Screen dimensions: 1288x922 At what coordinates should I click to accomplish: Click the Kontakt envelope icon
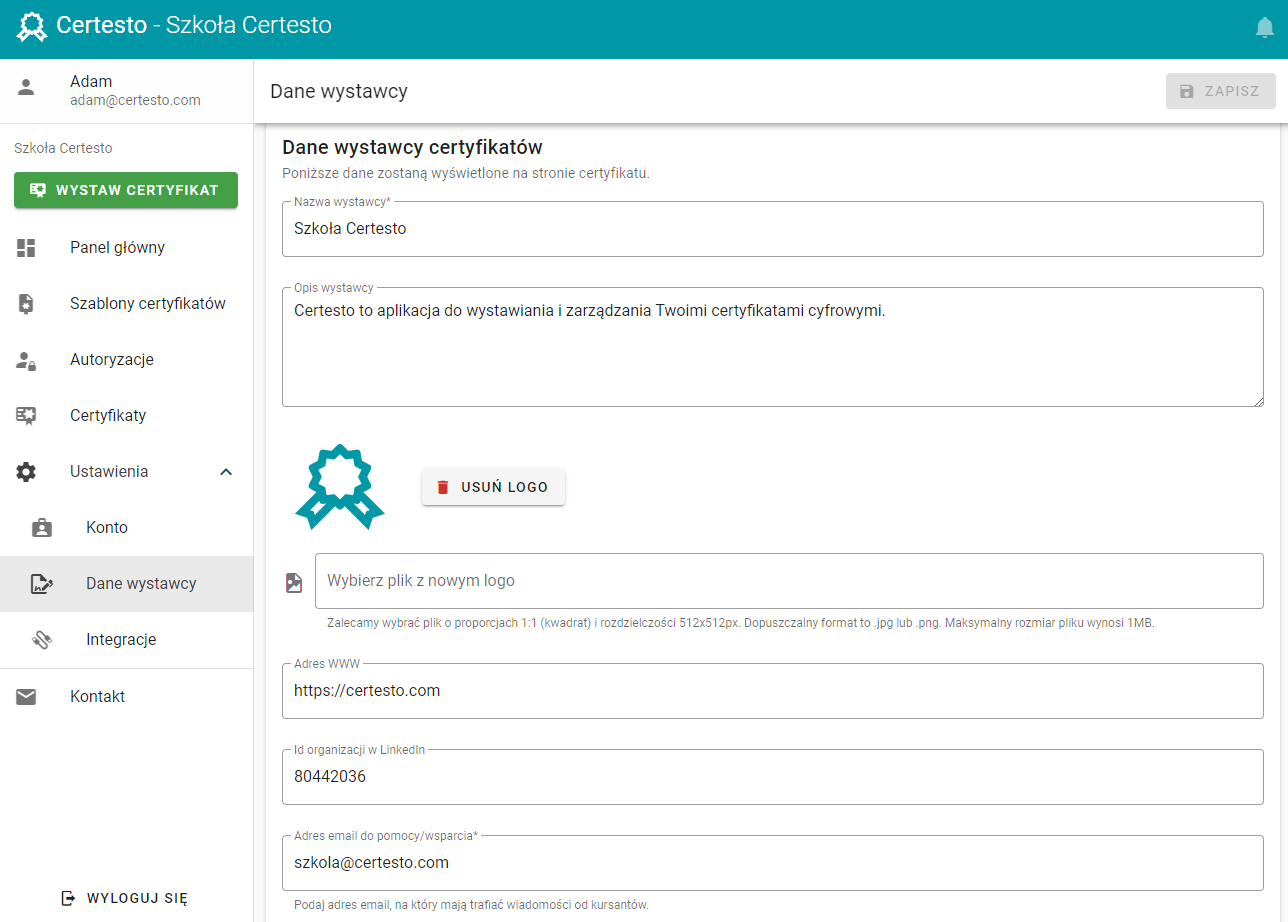point(26,697)
